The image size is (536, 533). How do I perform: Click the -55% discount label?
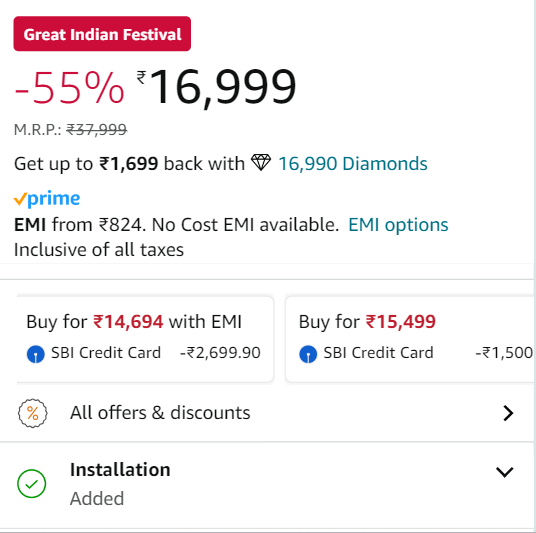tap(69, 88)
